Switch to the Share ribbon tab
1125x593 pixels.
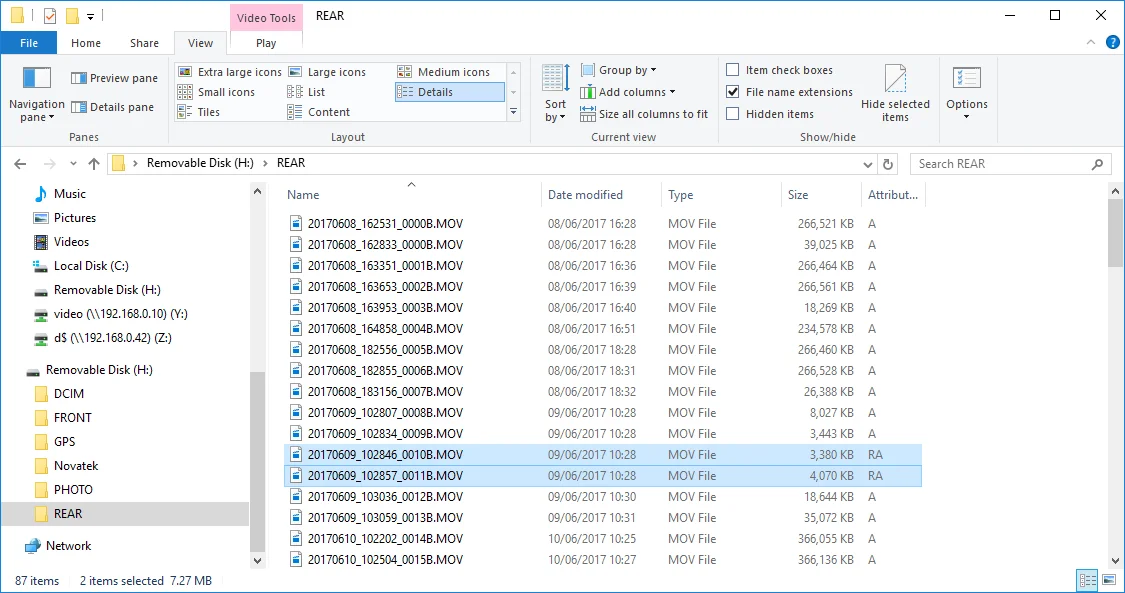tap(144, 43)
